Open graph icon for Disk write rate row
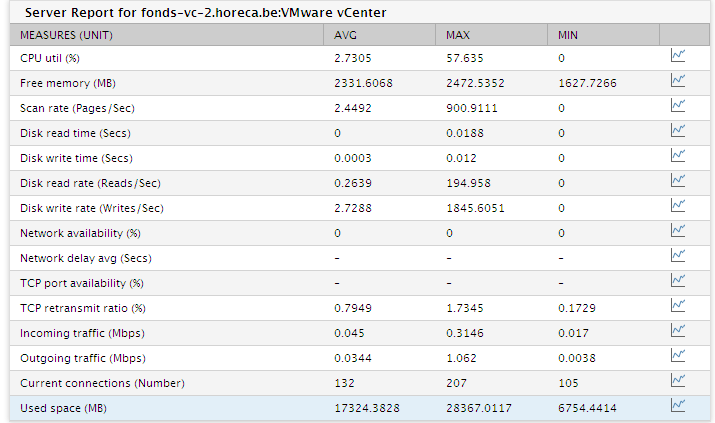The height and width of the screenshot is (423, 715). (x=678, y=206)
